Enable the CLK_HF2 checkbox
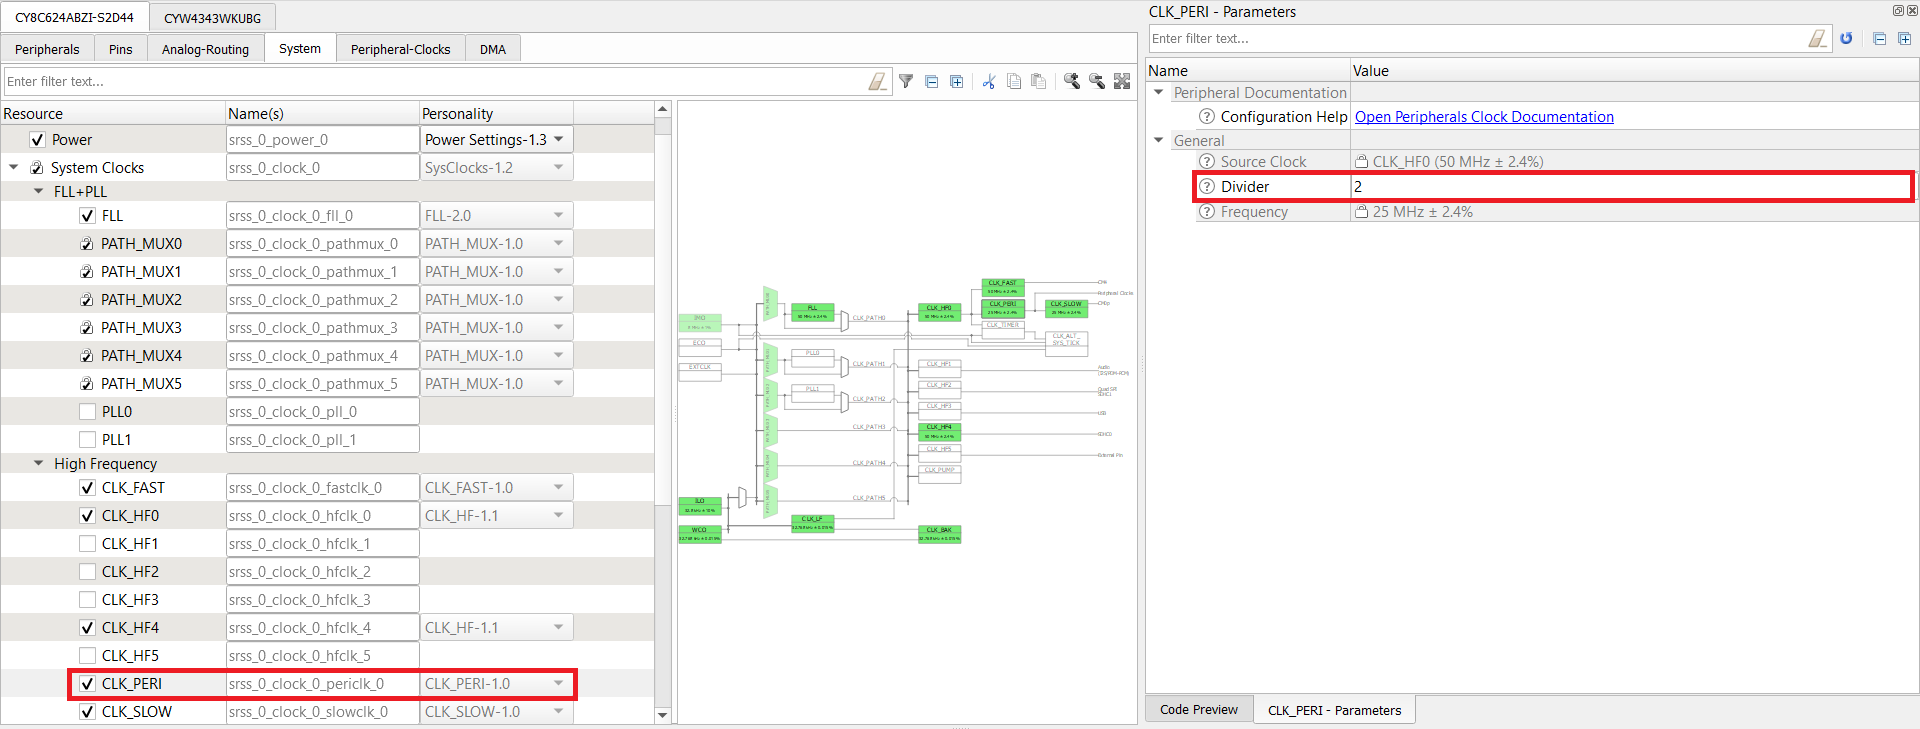 coord(87,572)
